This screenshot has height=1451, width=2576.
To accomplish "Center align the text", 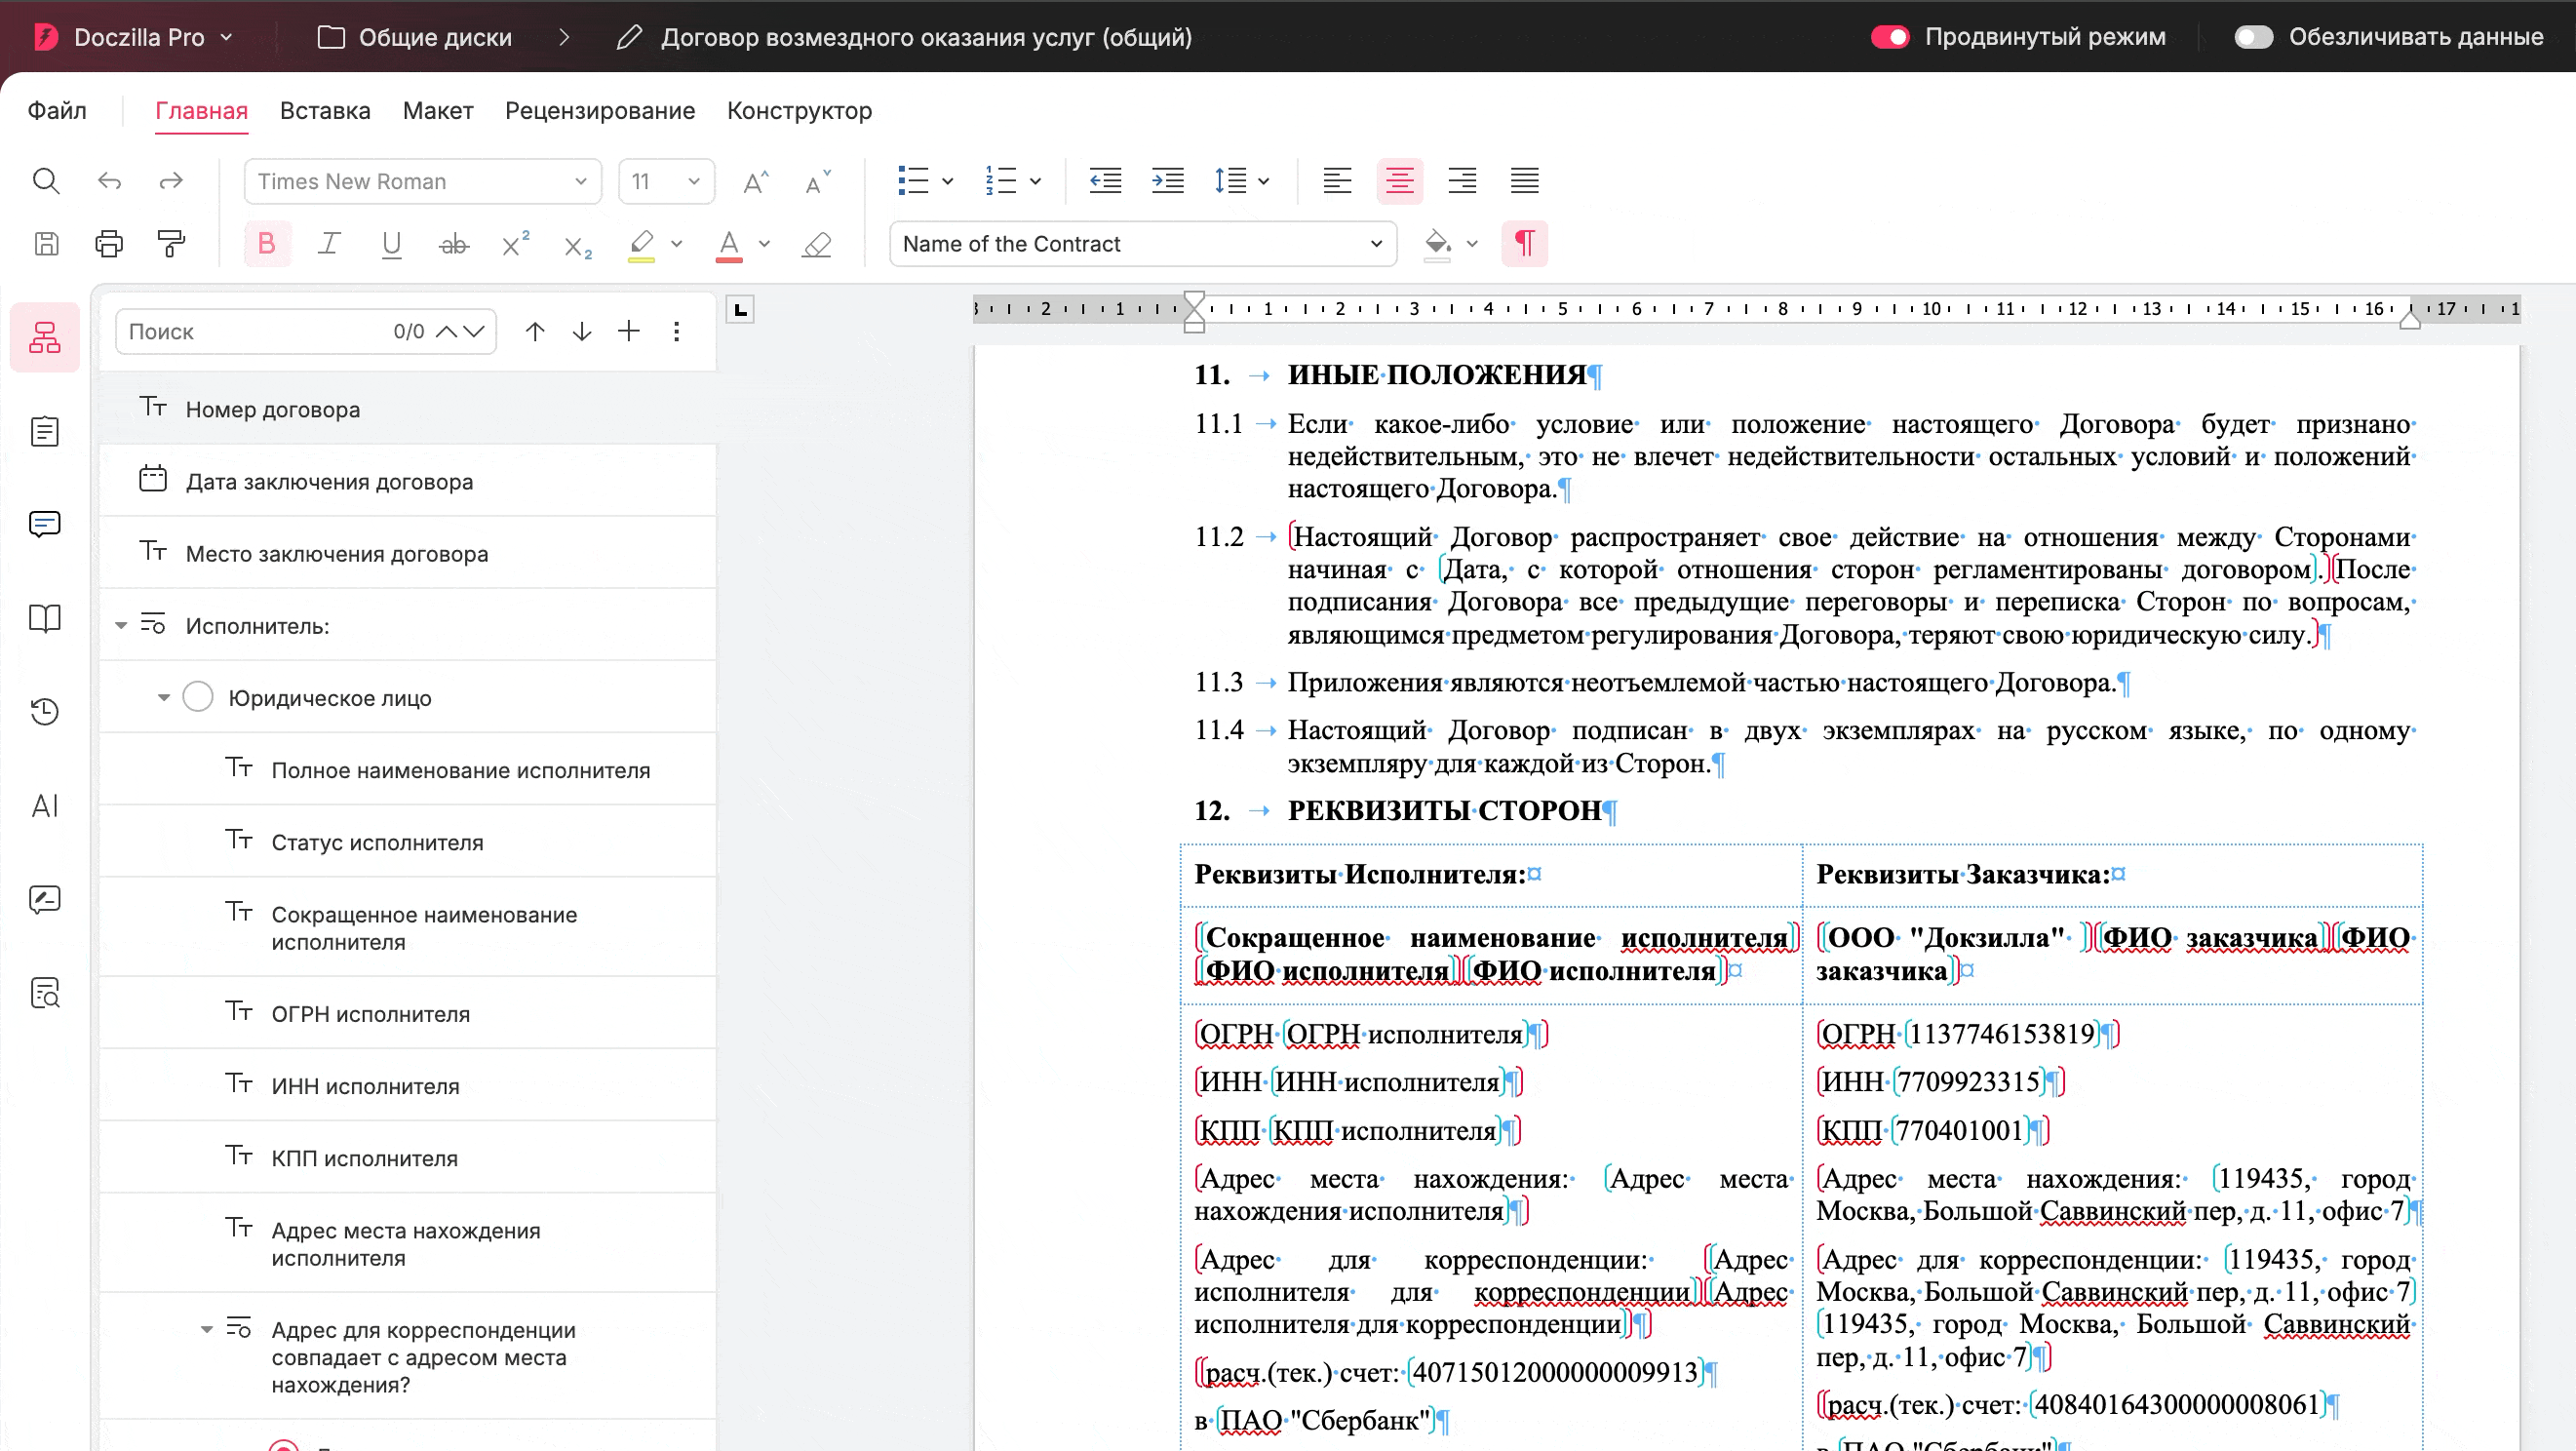I will point(1399,181).
